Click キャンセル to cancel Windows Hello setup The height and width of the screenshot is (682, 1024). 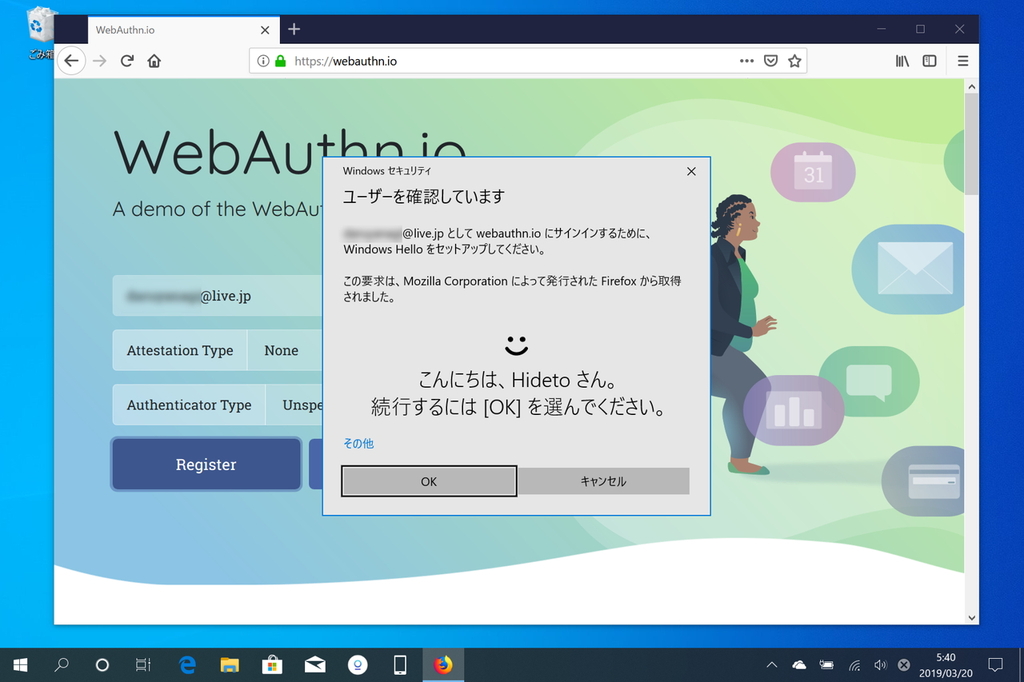point(603,481)
